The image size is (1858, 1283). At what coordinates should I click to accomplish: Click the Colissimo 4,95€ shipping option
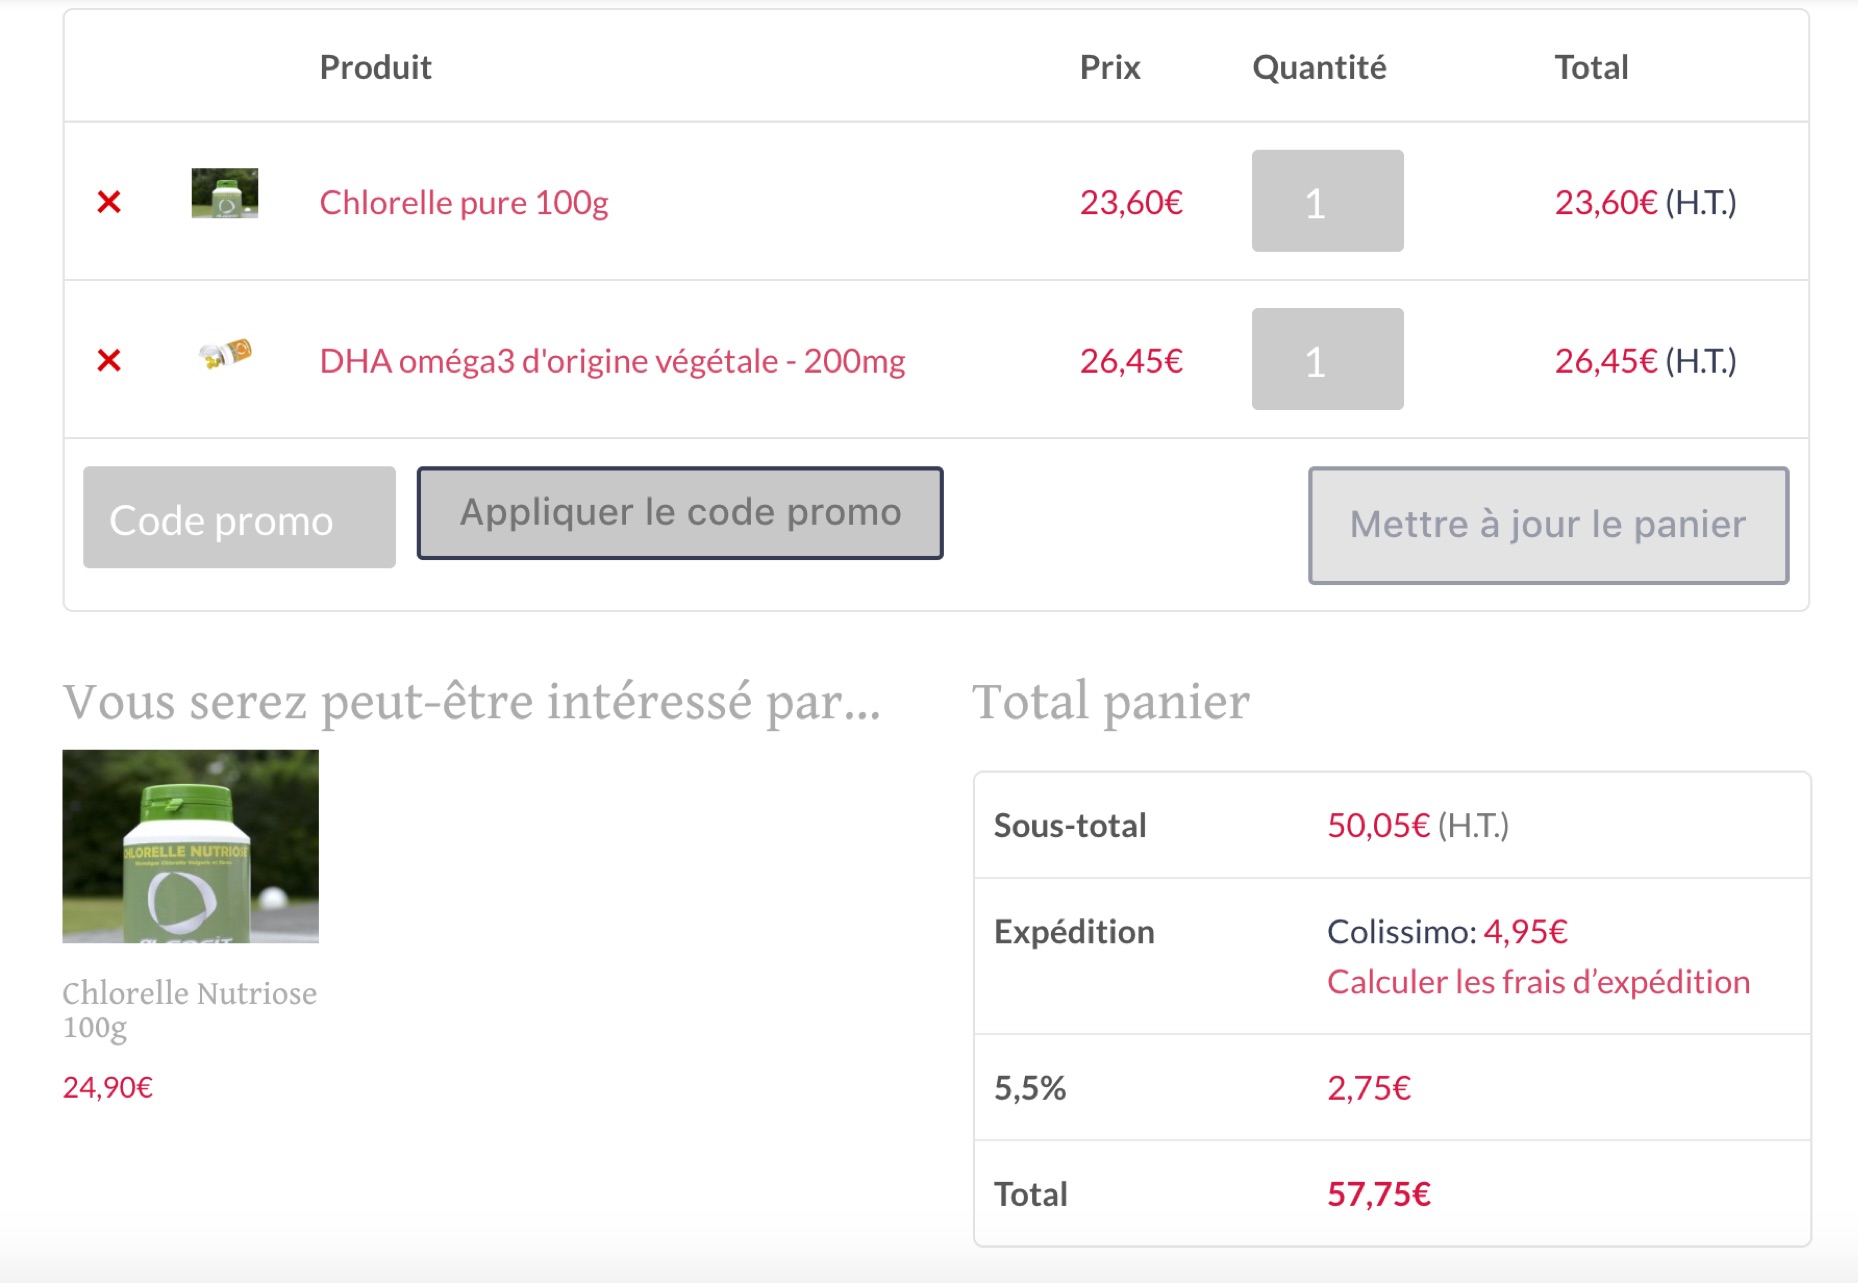point(1447,932)
